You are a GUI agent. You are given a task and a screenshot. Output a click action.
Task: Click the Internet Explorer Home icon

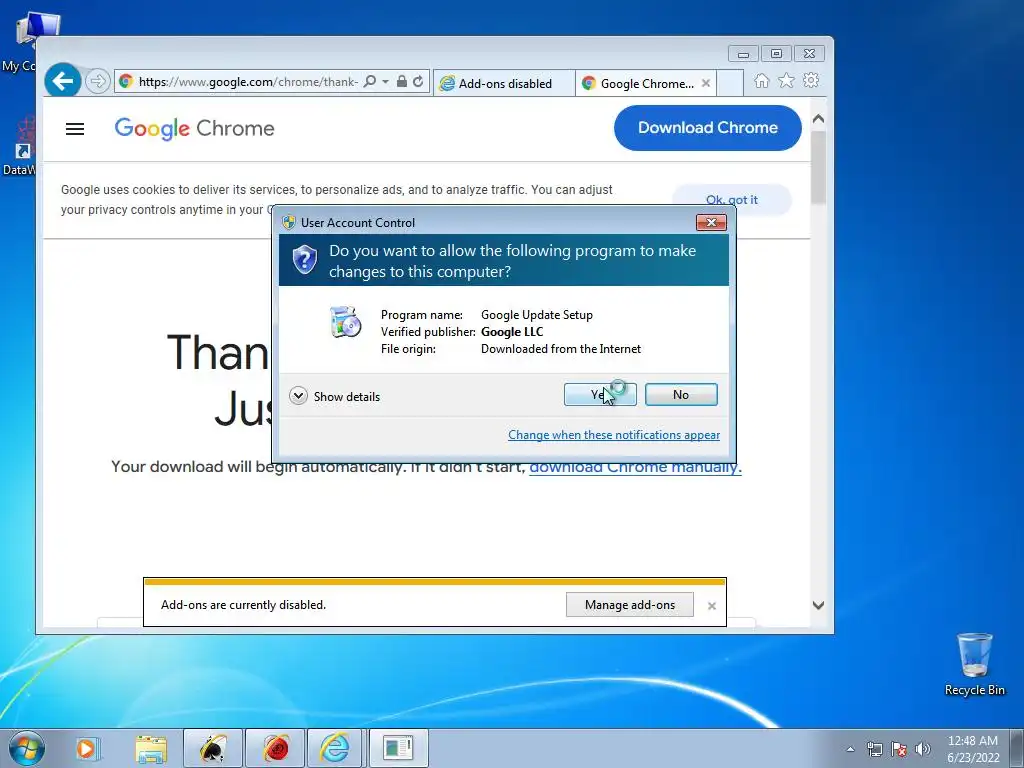click(761, 80)
